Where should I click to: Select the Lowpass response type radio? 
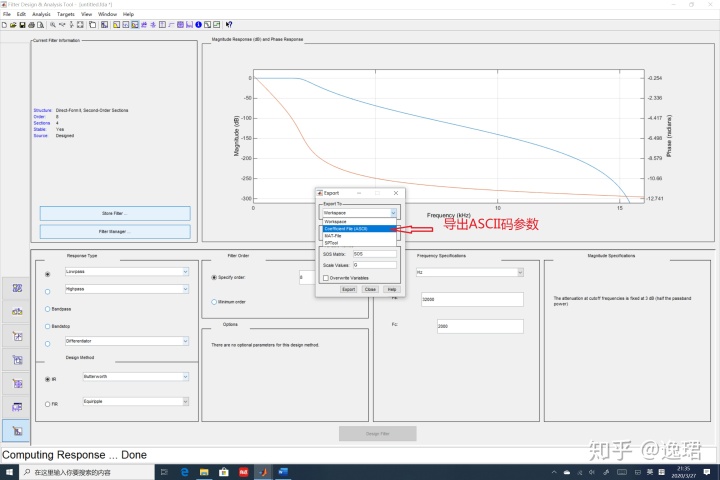tap(47, 274)
